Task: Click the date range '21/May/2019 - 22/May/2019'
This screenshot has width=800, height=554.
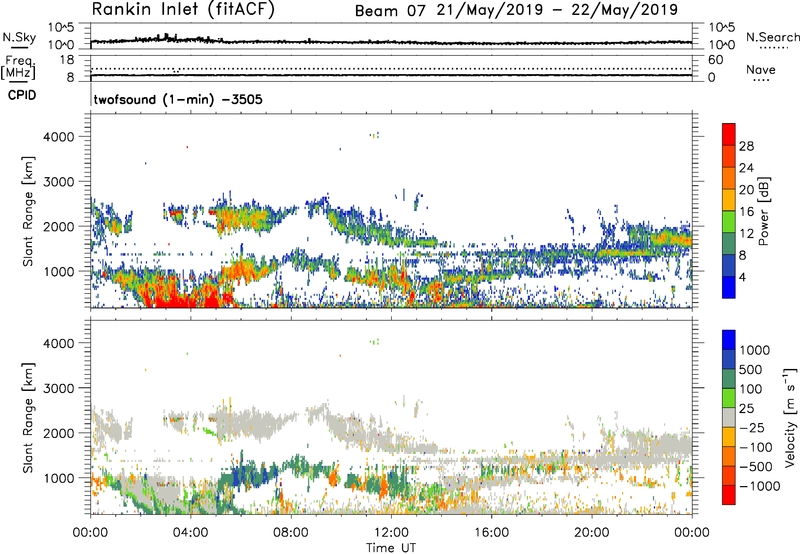Action: 557,10
